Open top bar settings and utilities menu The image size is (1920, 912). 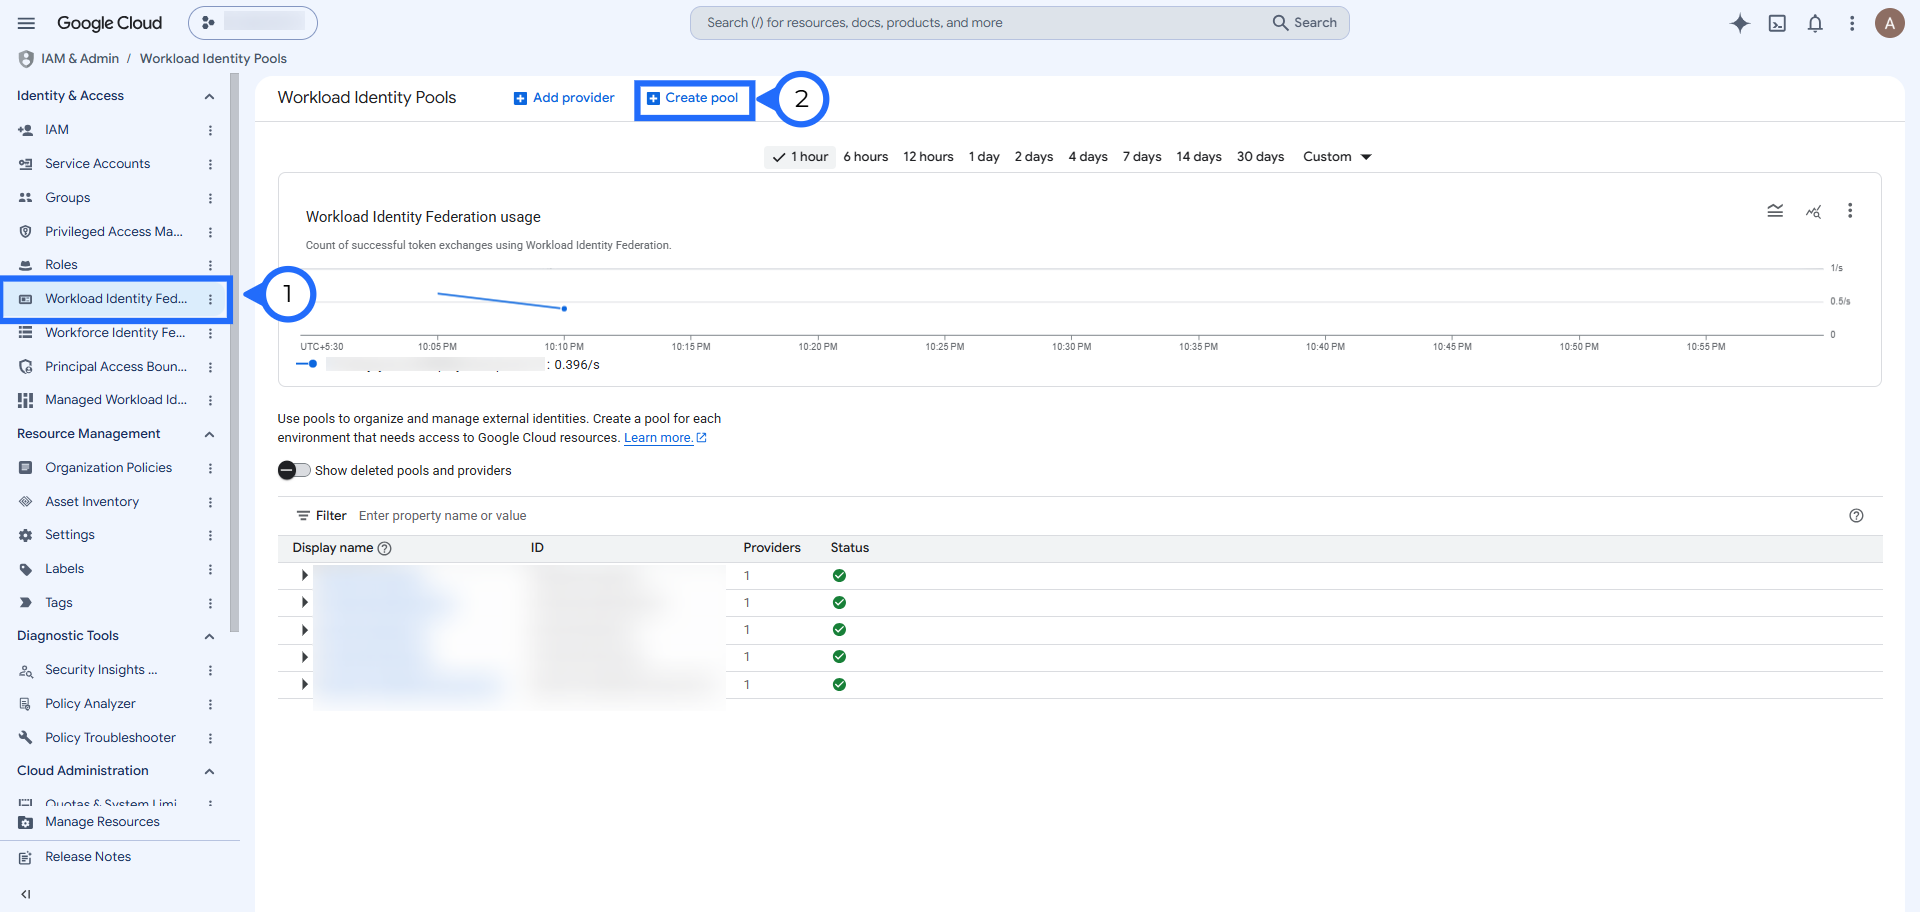pos(1852,23)
